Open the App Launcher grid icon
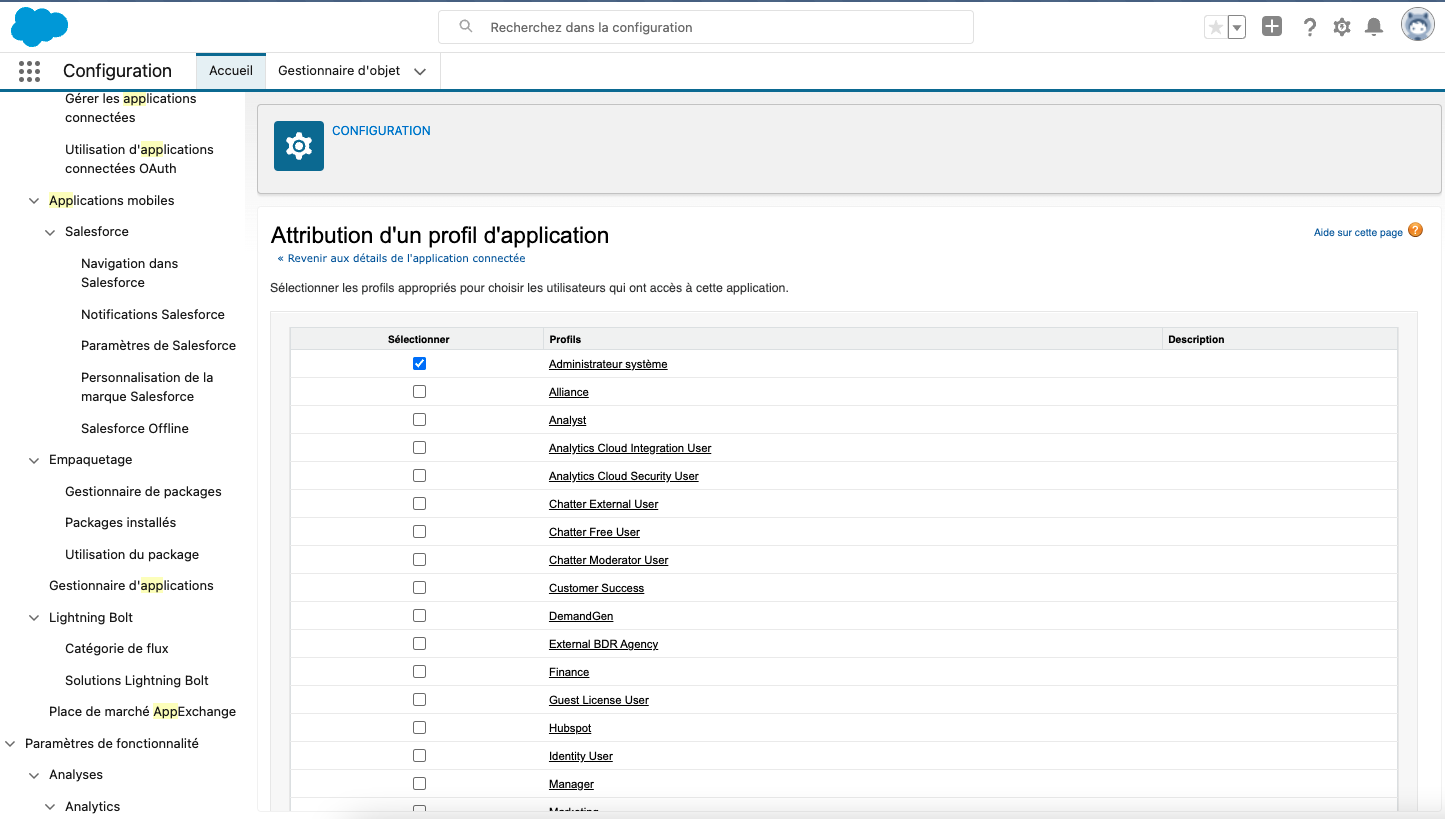This screenshot has height=819, width=1445. point(29,71)
